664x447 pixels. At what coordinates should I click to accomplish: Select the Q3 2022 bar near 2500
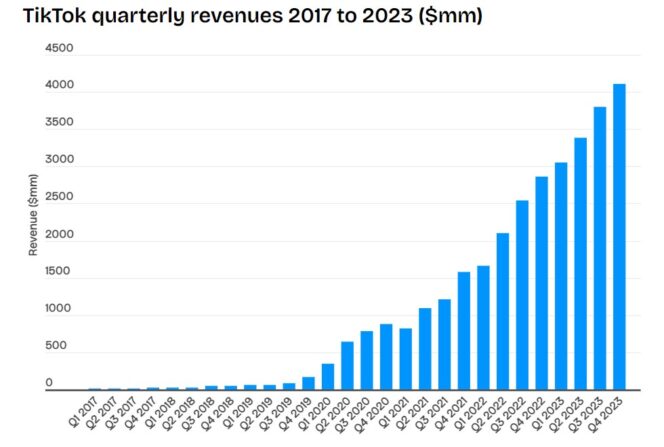click(x=522, y=295)
